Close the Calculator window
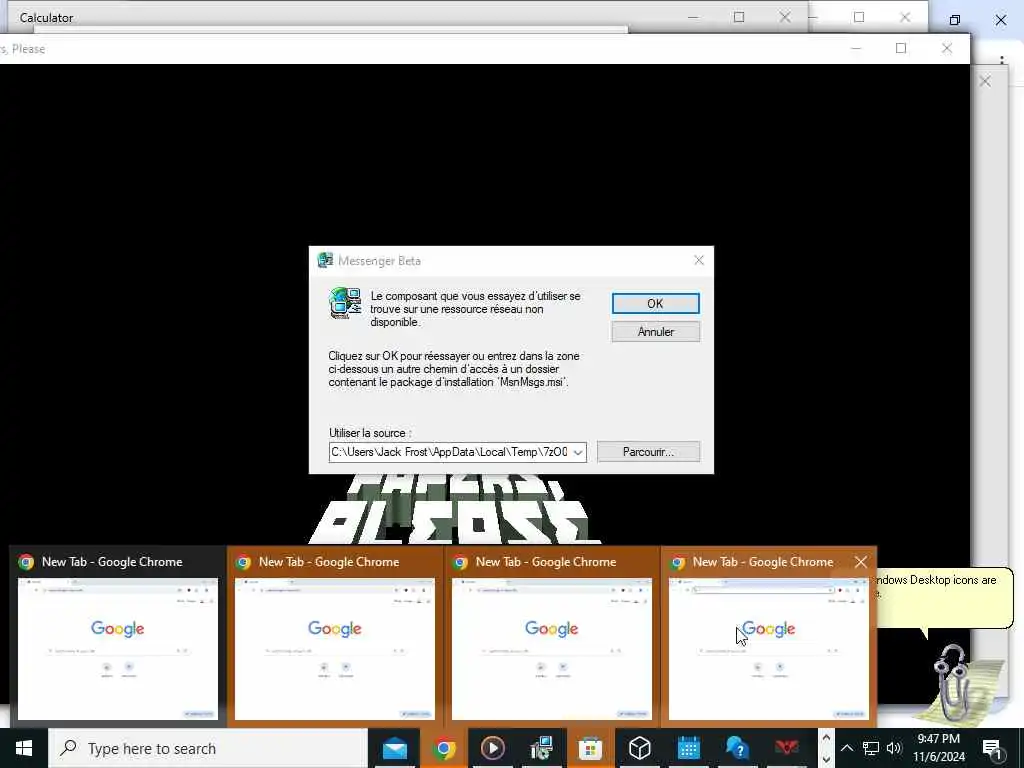The image size is (1024, 768). click(785, 18)
